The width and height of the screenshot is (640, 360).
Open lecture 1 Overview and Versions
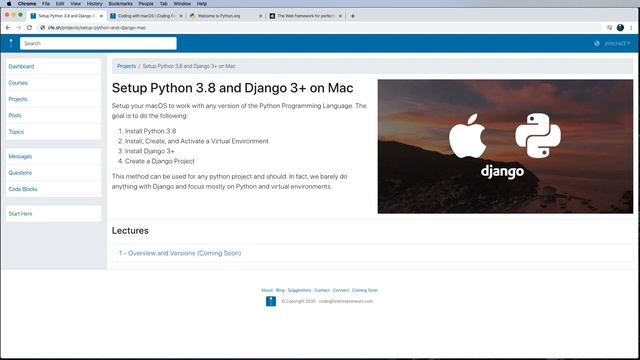coord(180,253)
